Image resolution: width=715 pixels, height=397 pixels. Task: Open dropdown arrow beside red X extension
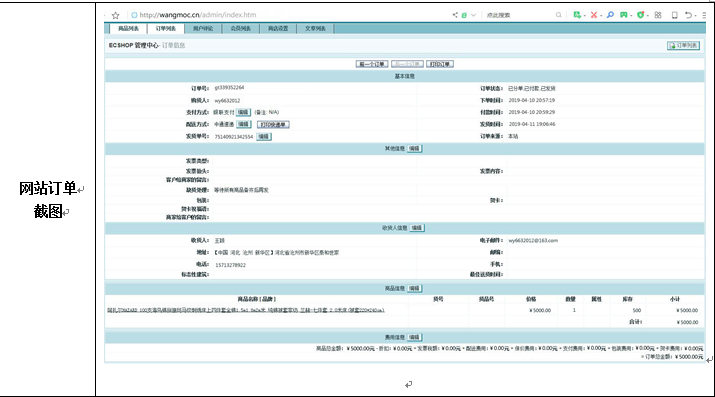(601, 16)
